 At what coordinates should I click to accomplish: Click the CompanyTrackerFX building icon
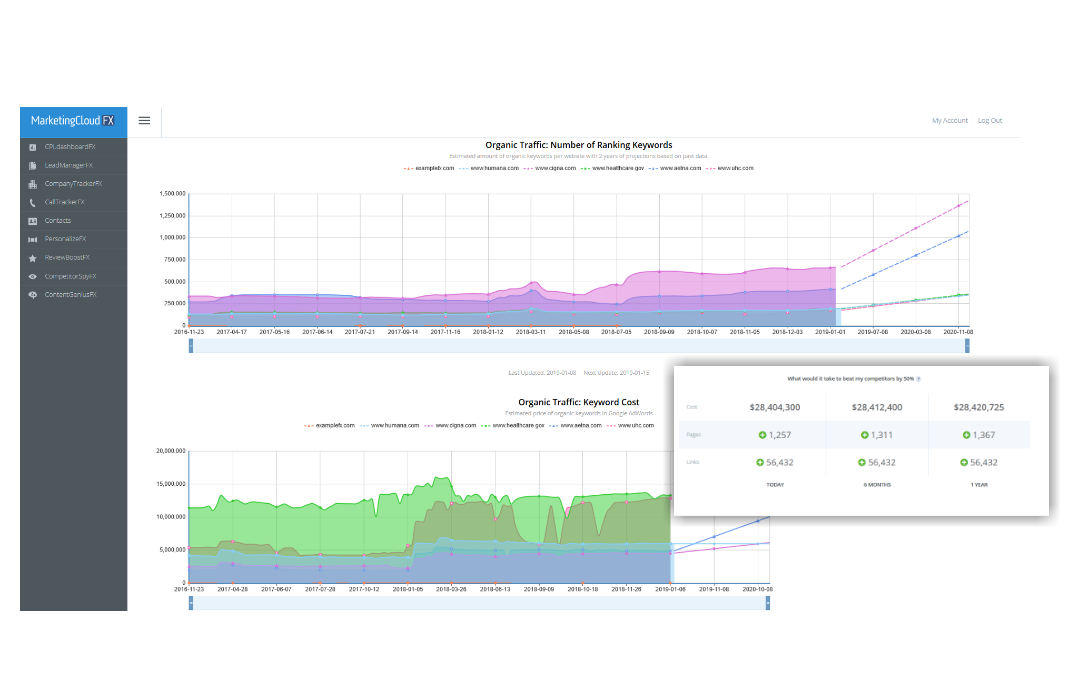32,184
